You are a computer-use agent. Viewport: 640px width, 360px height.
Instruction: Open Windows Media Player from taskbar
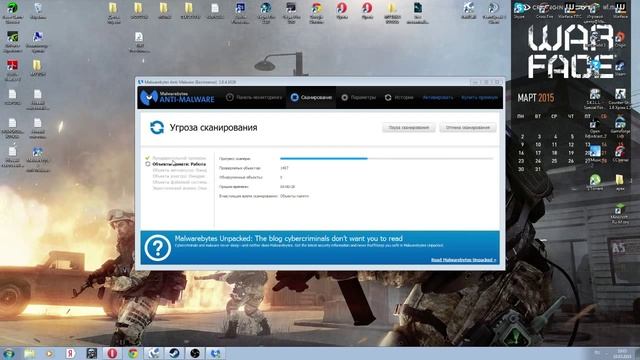pyautogui.click(x=50, y=353)
